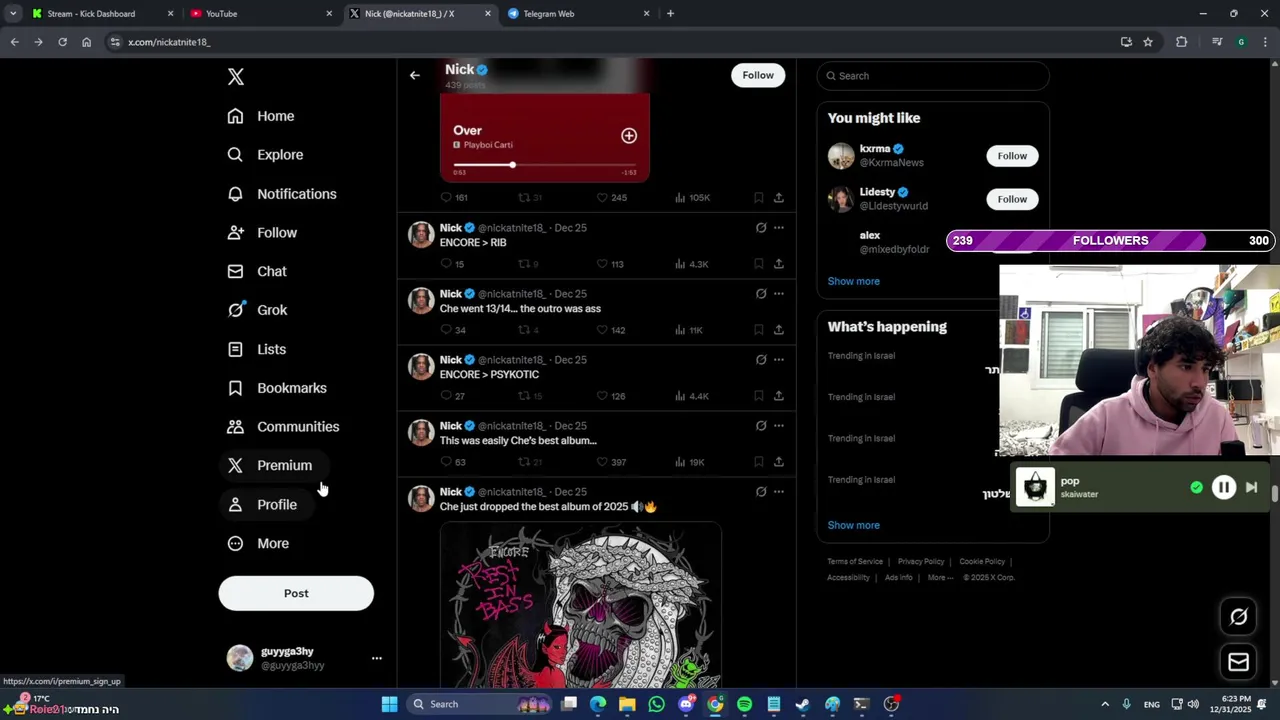Image resolution: width=1280 pixels, height=720 pixels.
Task: Open Spotify from the Windows taskbar
Action: tap(744, 704)
